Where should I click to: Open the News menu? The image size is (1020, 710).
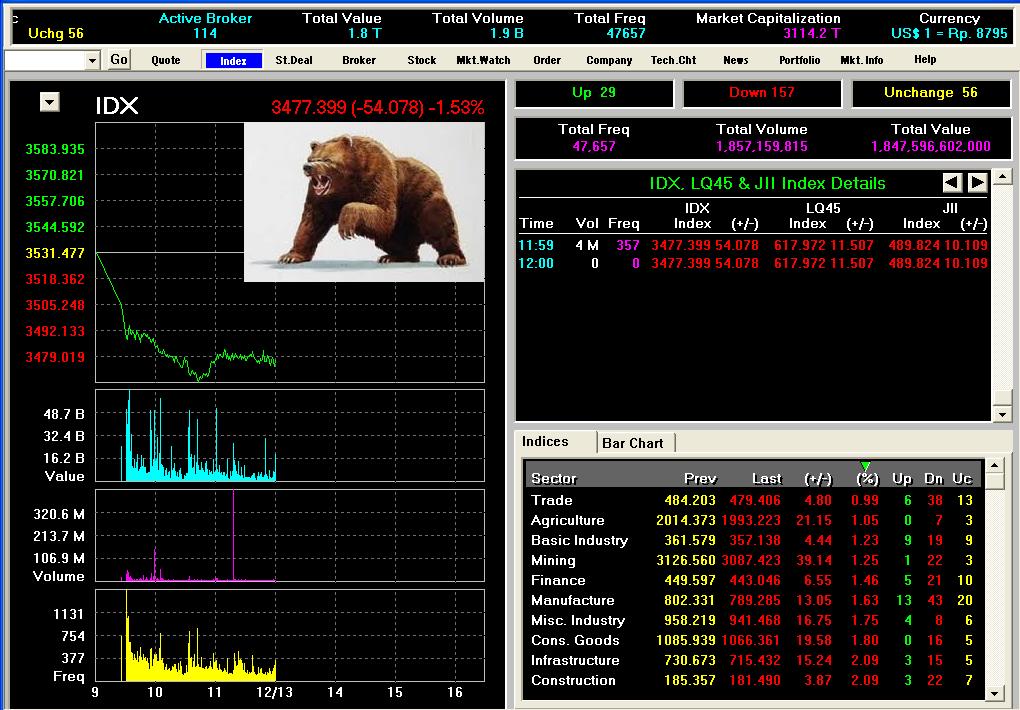[736, 60]
